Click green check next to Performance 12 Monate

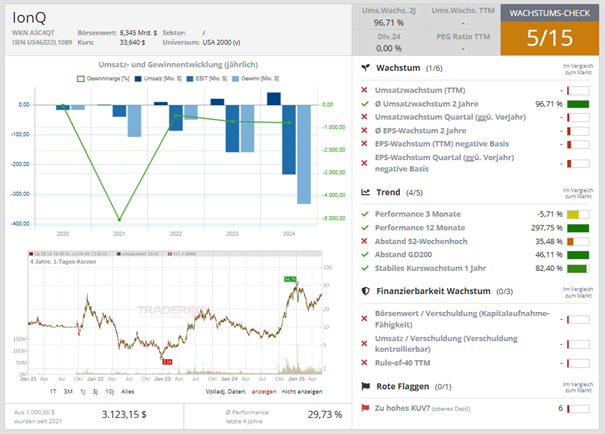[x=365, y=228]
